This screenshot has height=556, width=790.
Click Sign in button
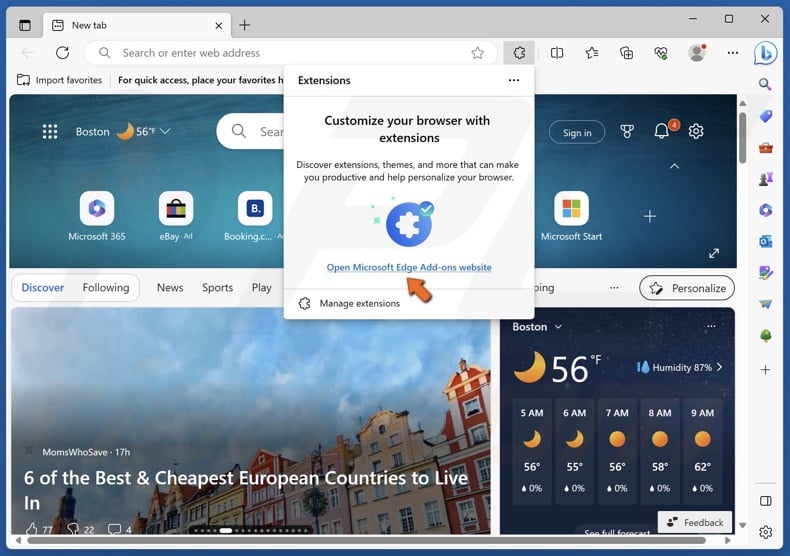[x=577, y=132]
